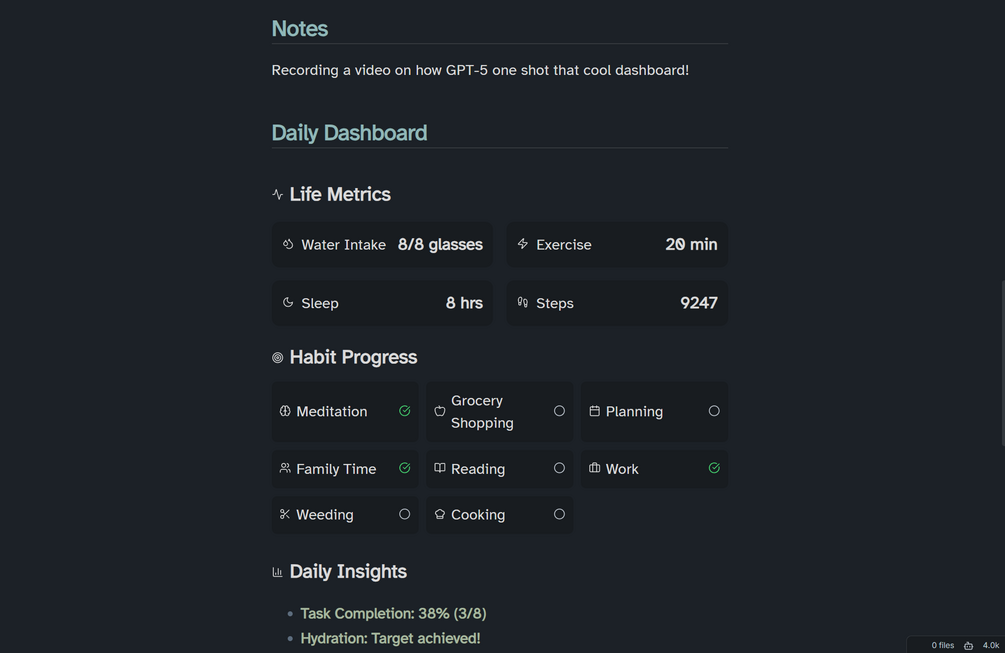Click the 8/8 glasses water value
This screenshot has width=1005, height=653.
coord(440,244)
